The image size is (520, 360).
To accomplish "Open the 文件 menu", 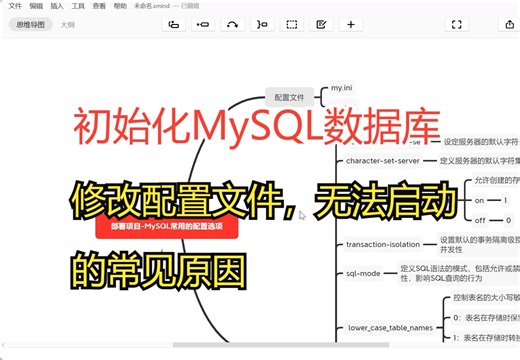I will [x=15, y=6].
